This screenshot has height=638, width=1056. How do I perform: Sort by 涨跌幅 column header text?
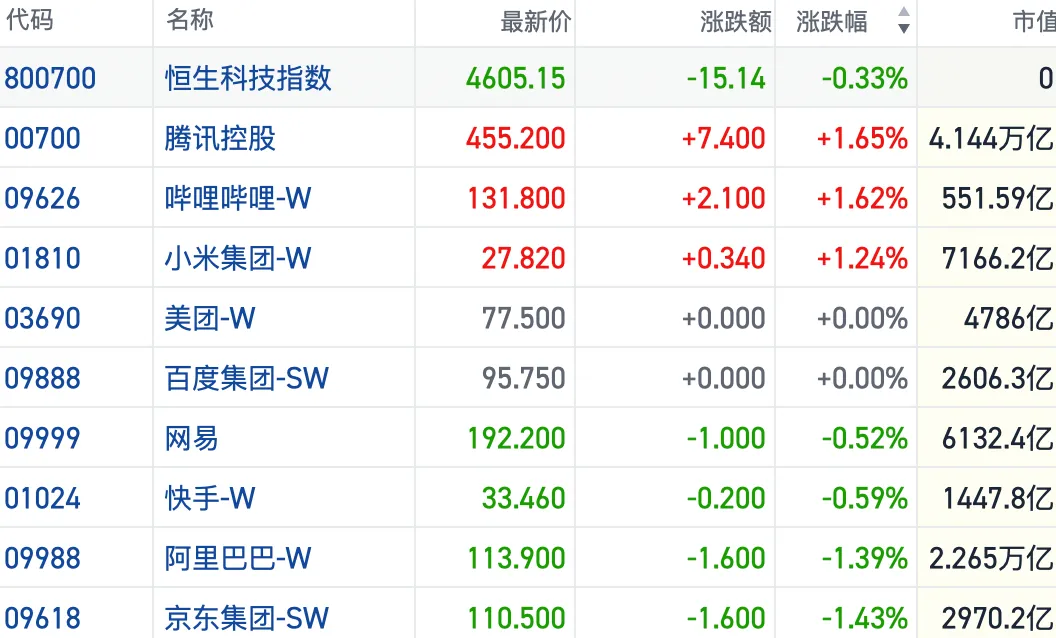point(832,22)
